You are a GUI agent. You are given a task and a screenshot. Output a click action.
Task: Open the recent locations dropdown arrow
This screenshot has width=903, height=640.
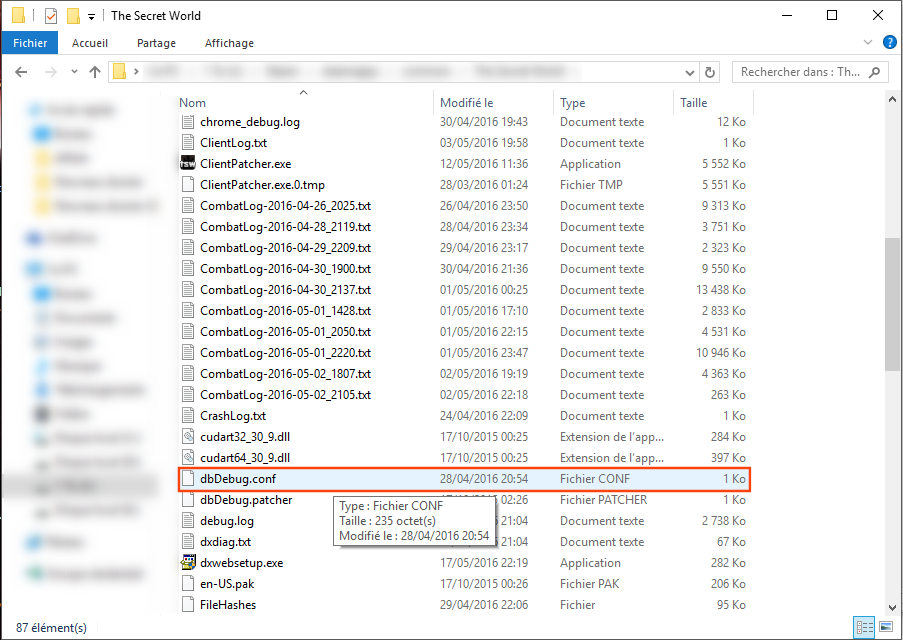(74, 72)
